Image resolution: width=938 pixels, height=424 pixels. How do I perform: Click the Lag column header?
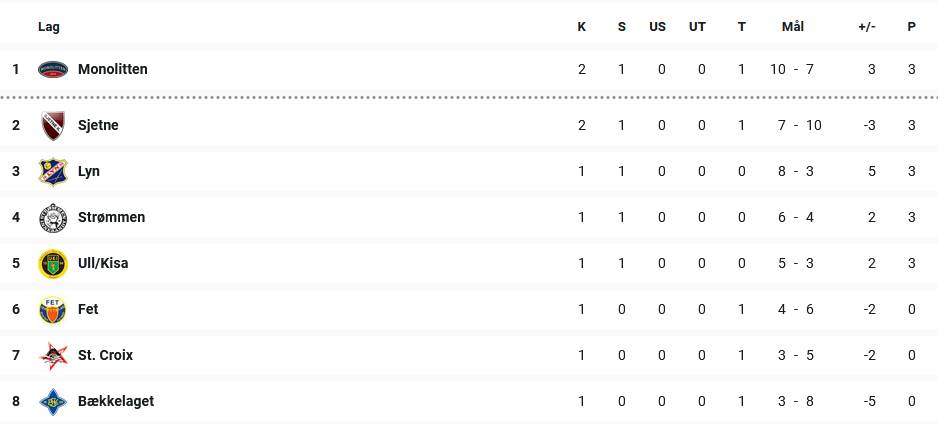click(x=48, y=27)
